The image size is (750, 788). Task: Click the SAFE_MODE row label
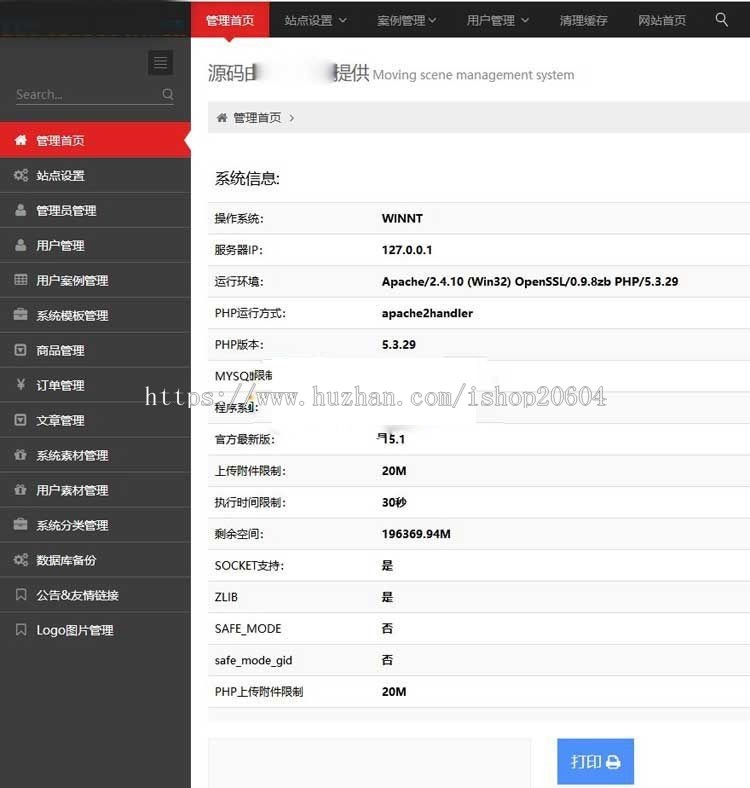[248, 629]
